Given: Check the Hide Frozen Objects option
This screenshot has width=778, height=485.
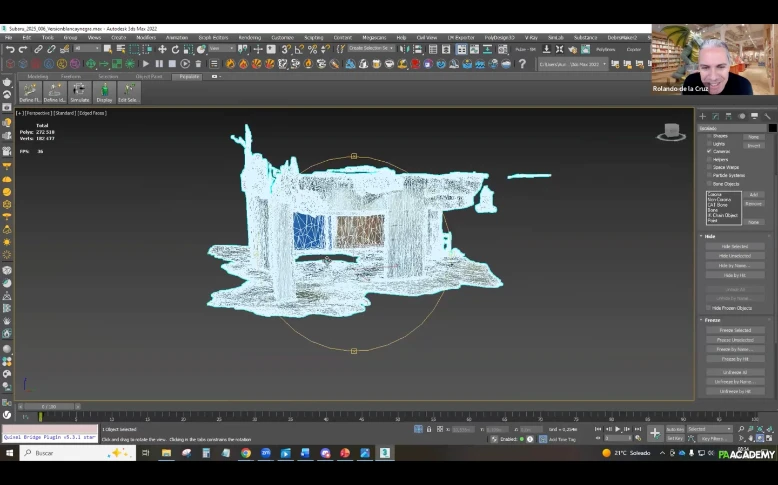Looking at the screenshot, I should click(710, 308).
